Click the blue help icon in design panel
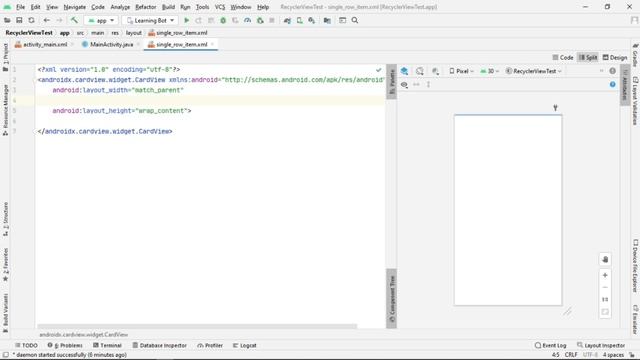This screenshot has width=640, height=360. point(612,84)
